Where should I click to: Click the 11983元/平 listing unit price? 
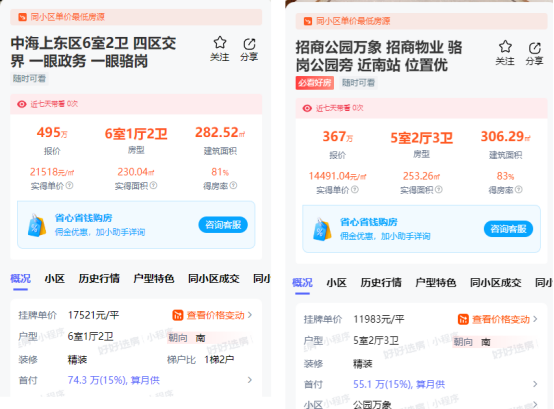[379, 319]
